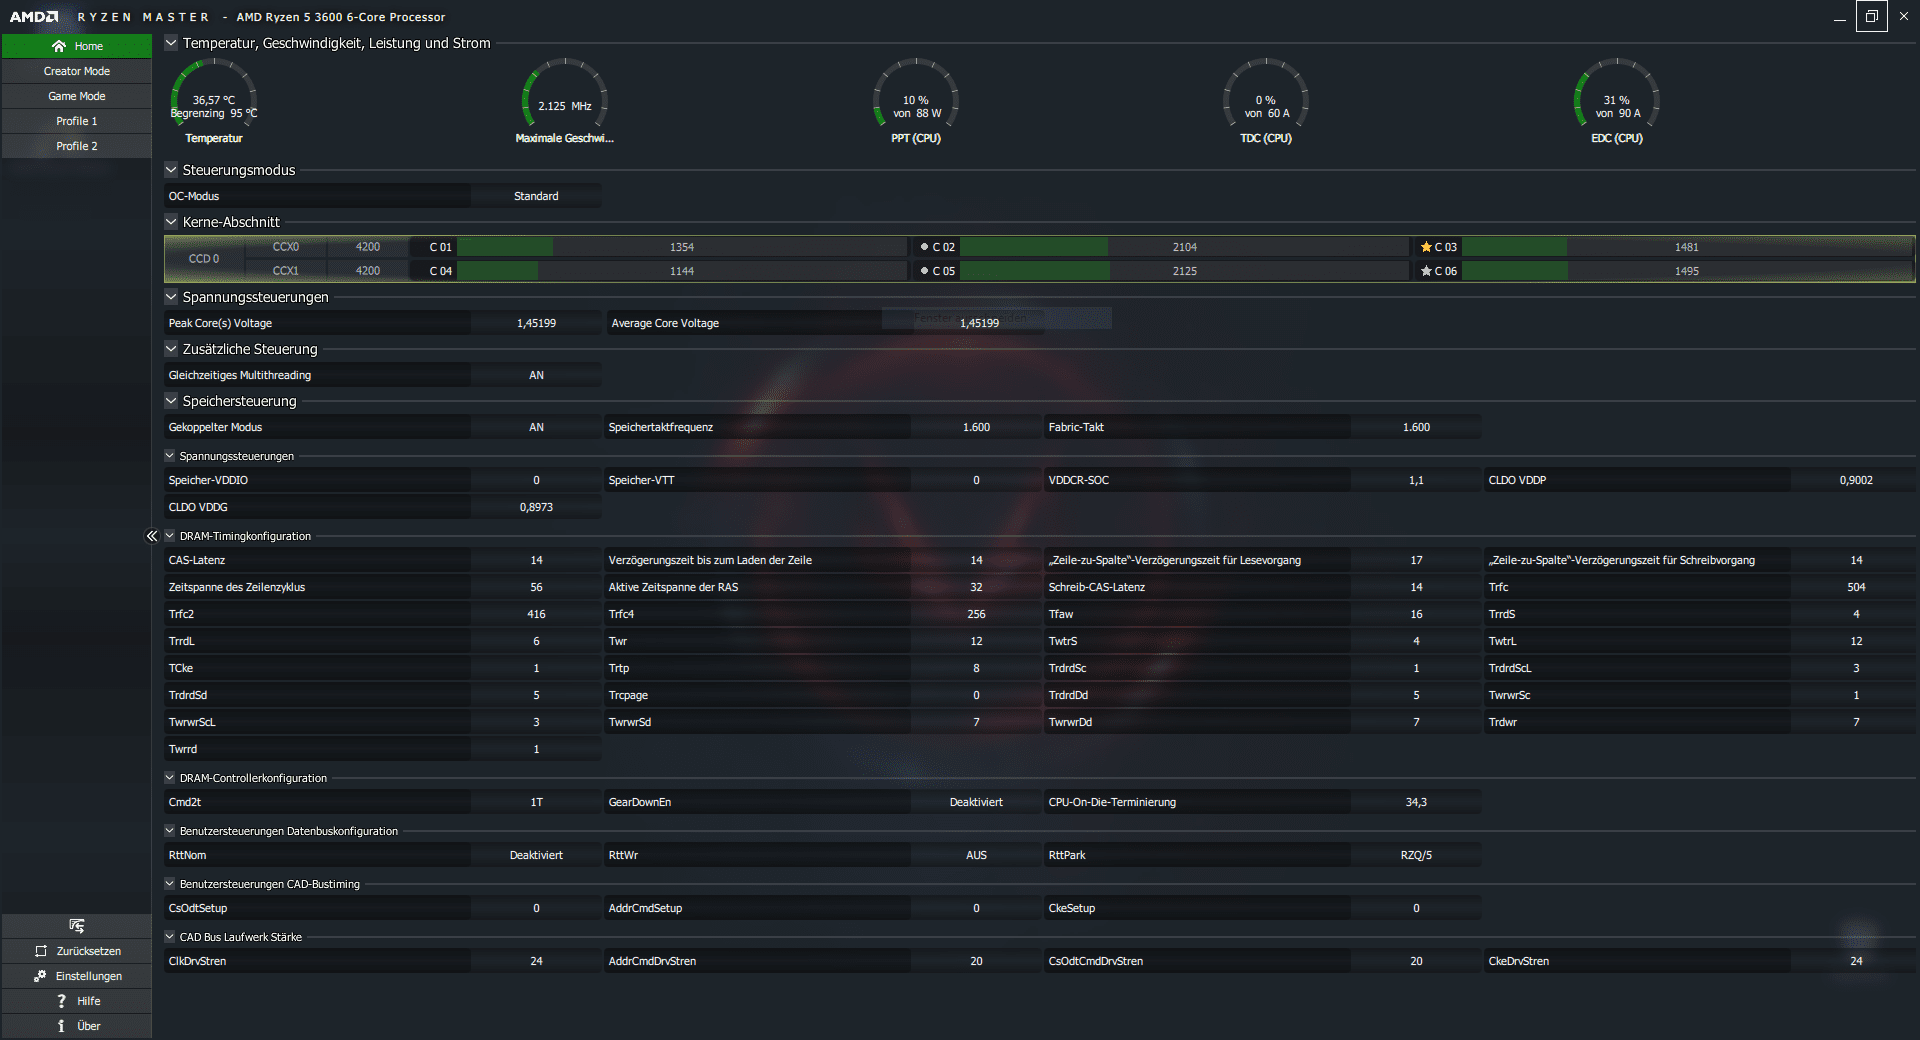This screenshot has width=1920, height=1040.
Task: Click the ClkDrvStren value 24
Action: (536, 961)
